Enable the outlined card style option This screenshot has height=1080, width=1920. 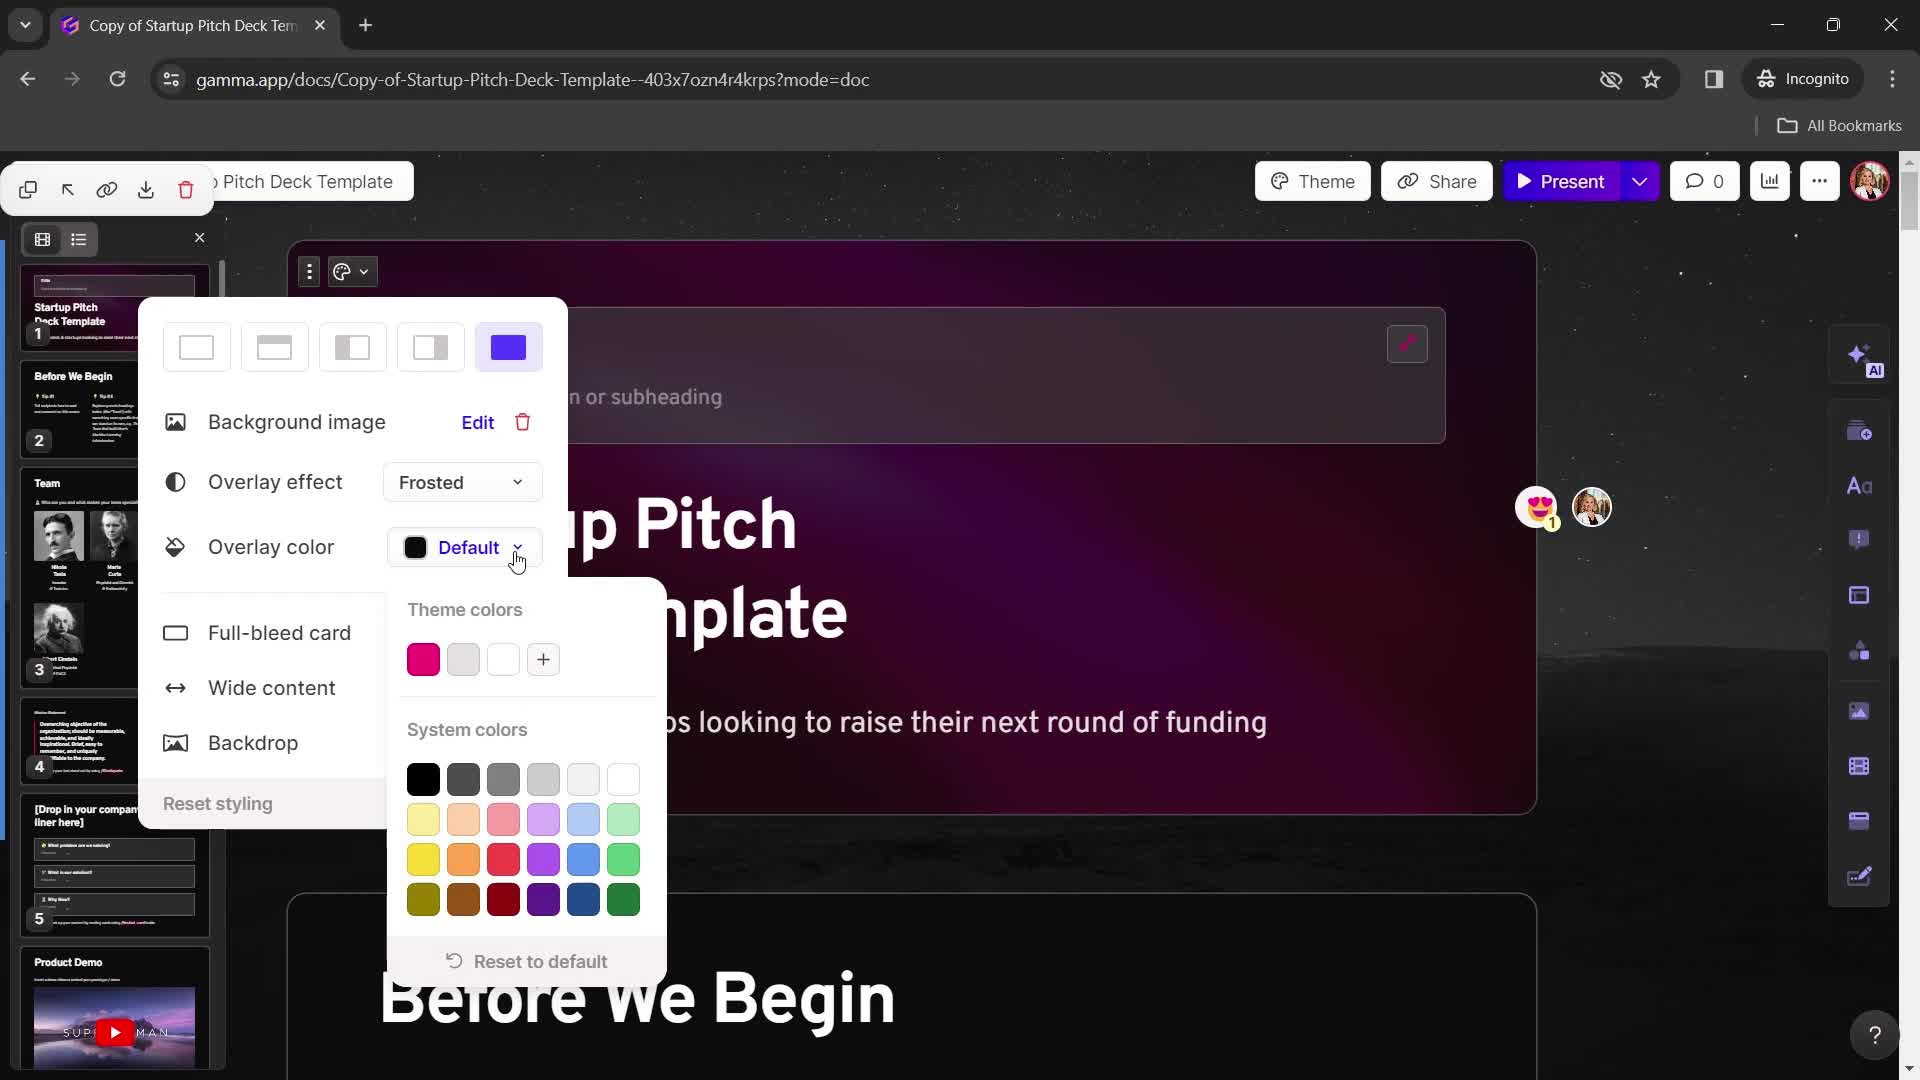click(196, 347)
